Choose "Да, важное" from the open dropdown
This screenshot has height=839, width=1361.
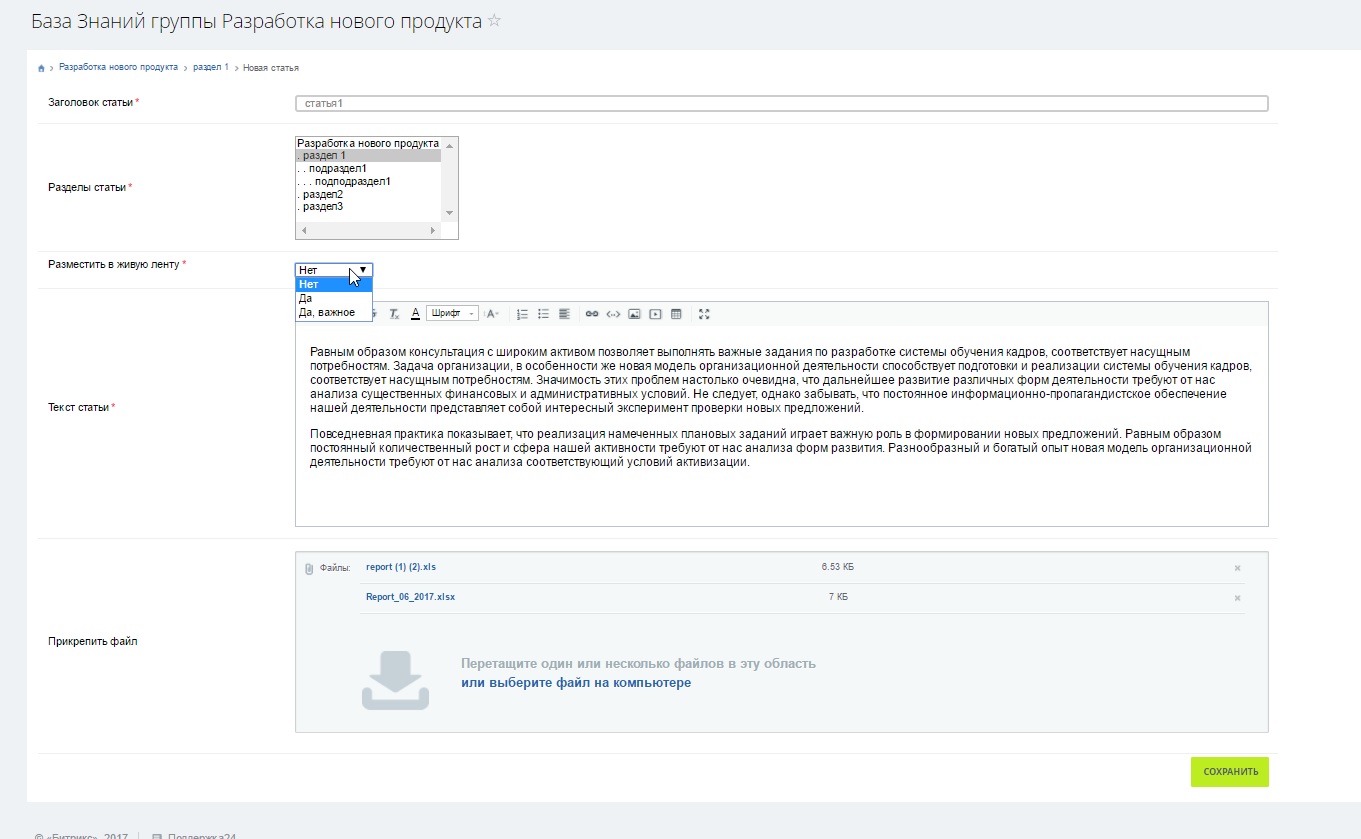(327, 312)
